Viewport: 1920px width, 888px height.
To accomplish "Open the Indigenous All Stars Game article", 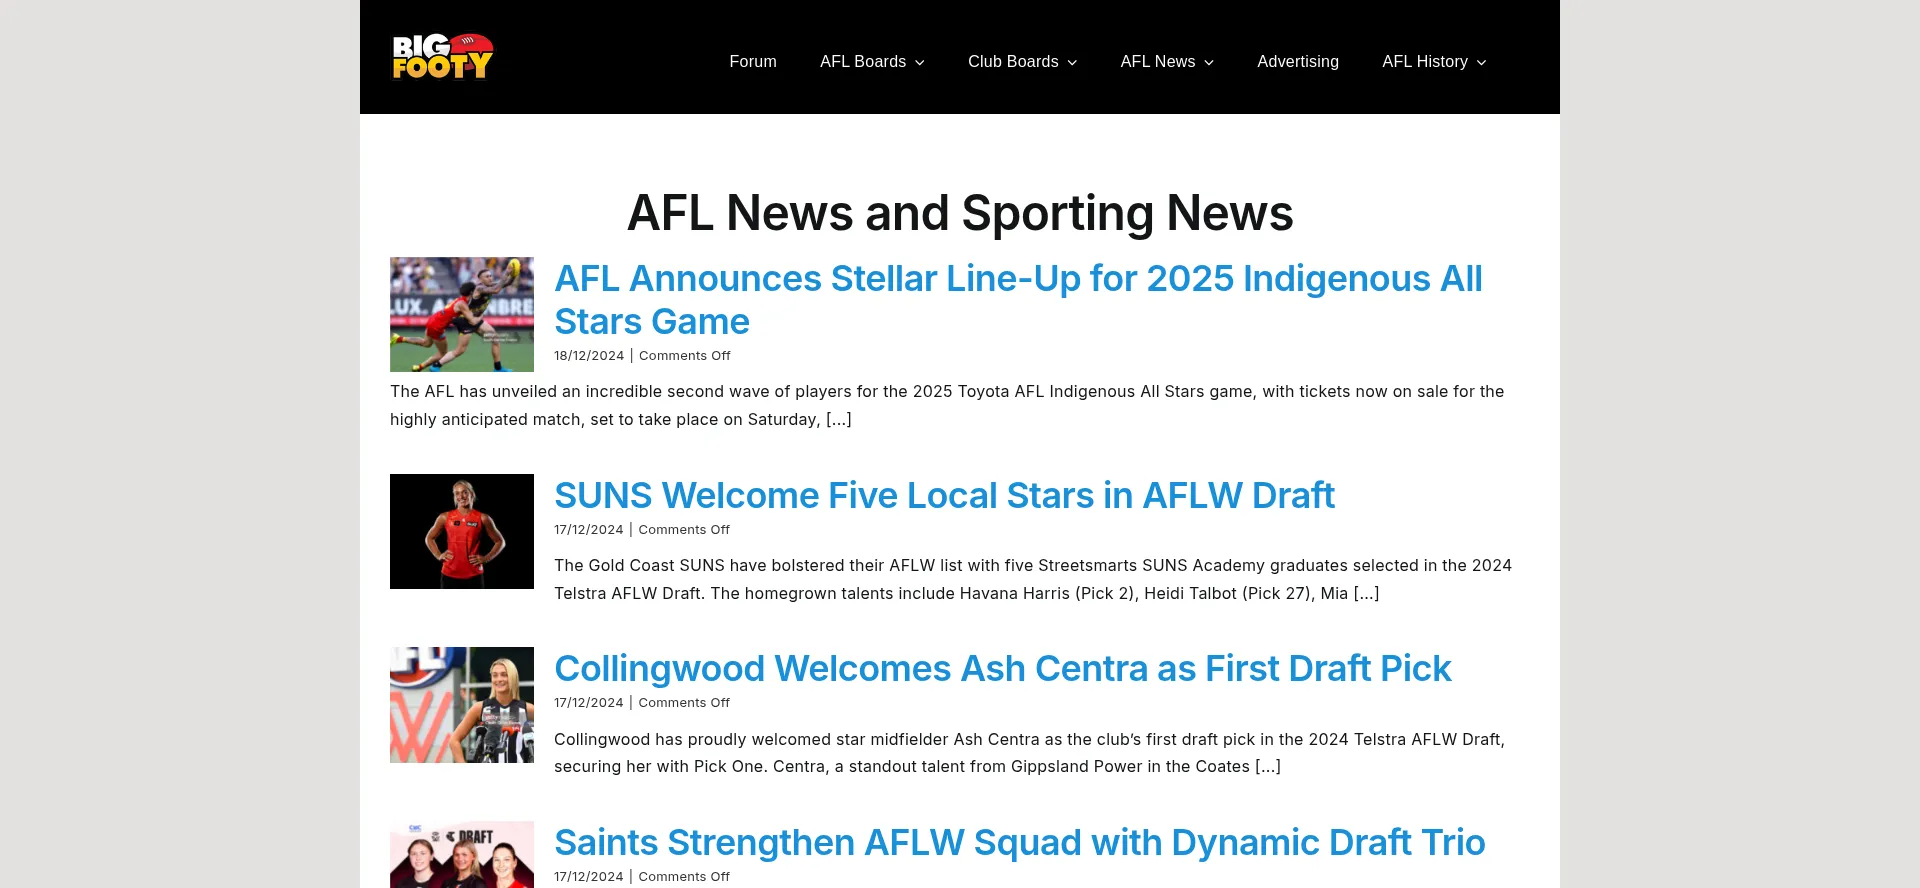I will 1018,300.
